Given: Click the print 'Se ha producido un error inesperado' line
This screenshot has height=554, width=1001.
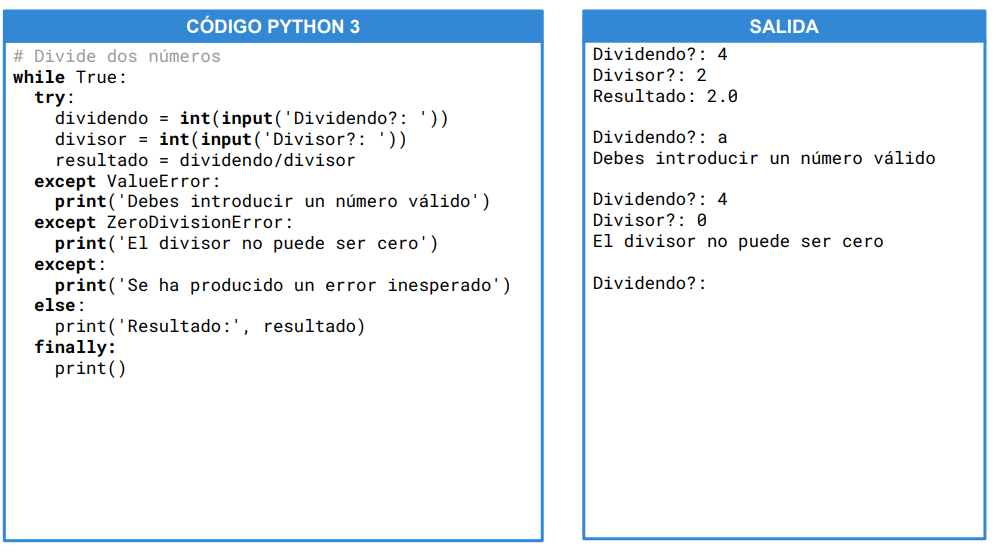Looking at the screenshot, I should tap(283, 286).
